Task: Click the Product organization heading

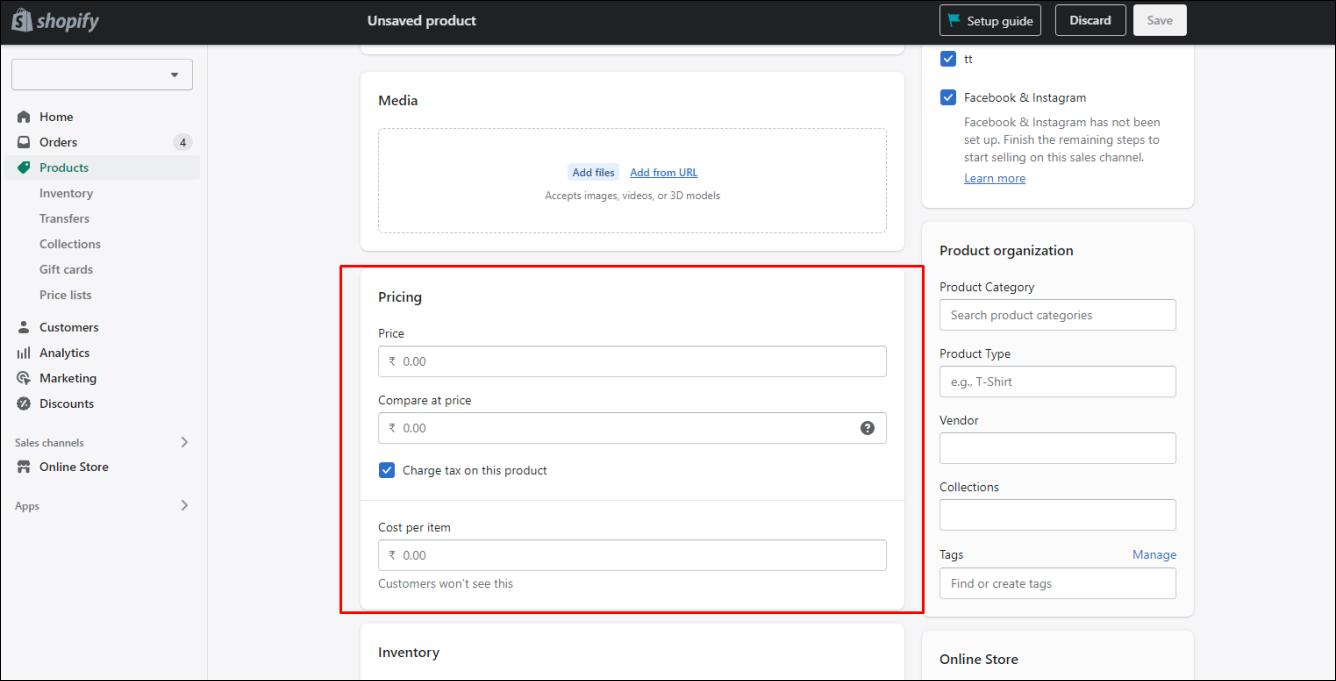Action: pos(1006,251)
